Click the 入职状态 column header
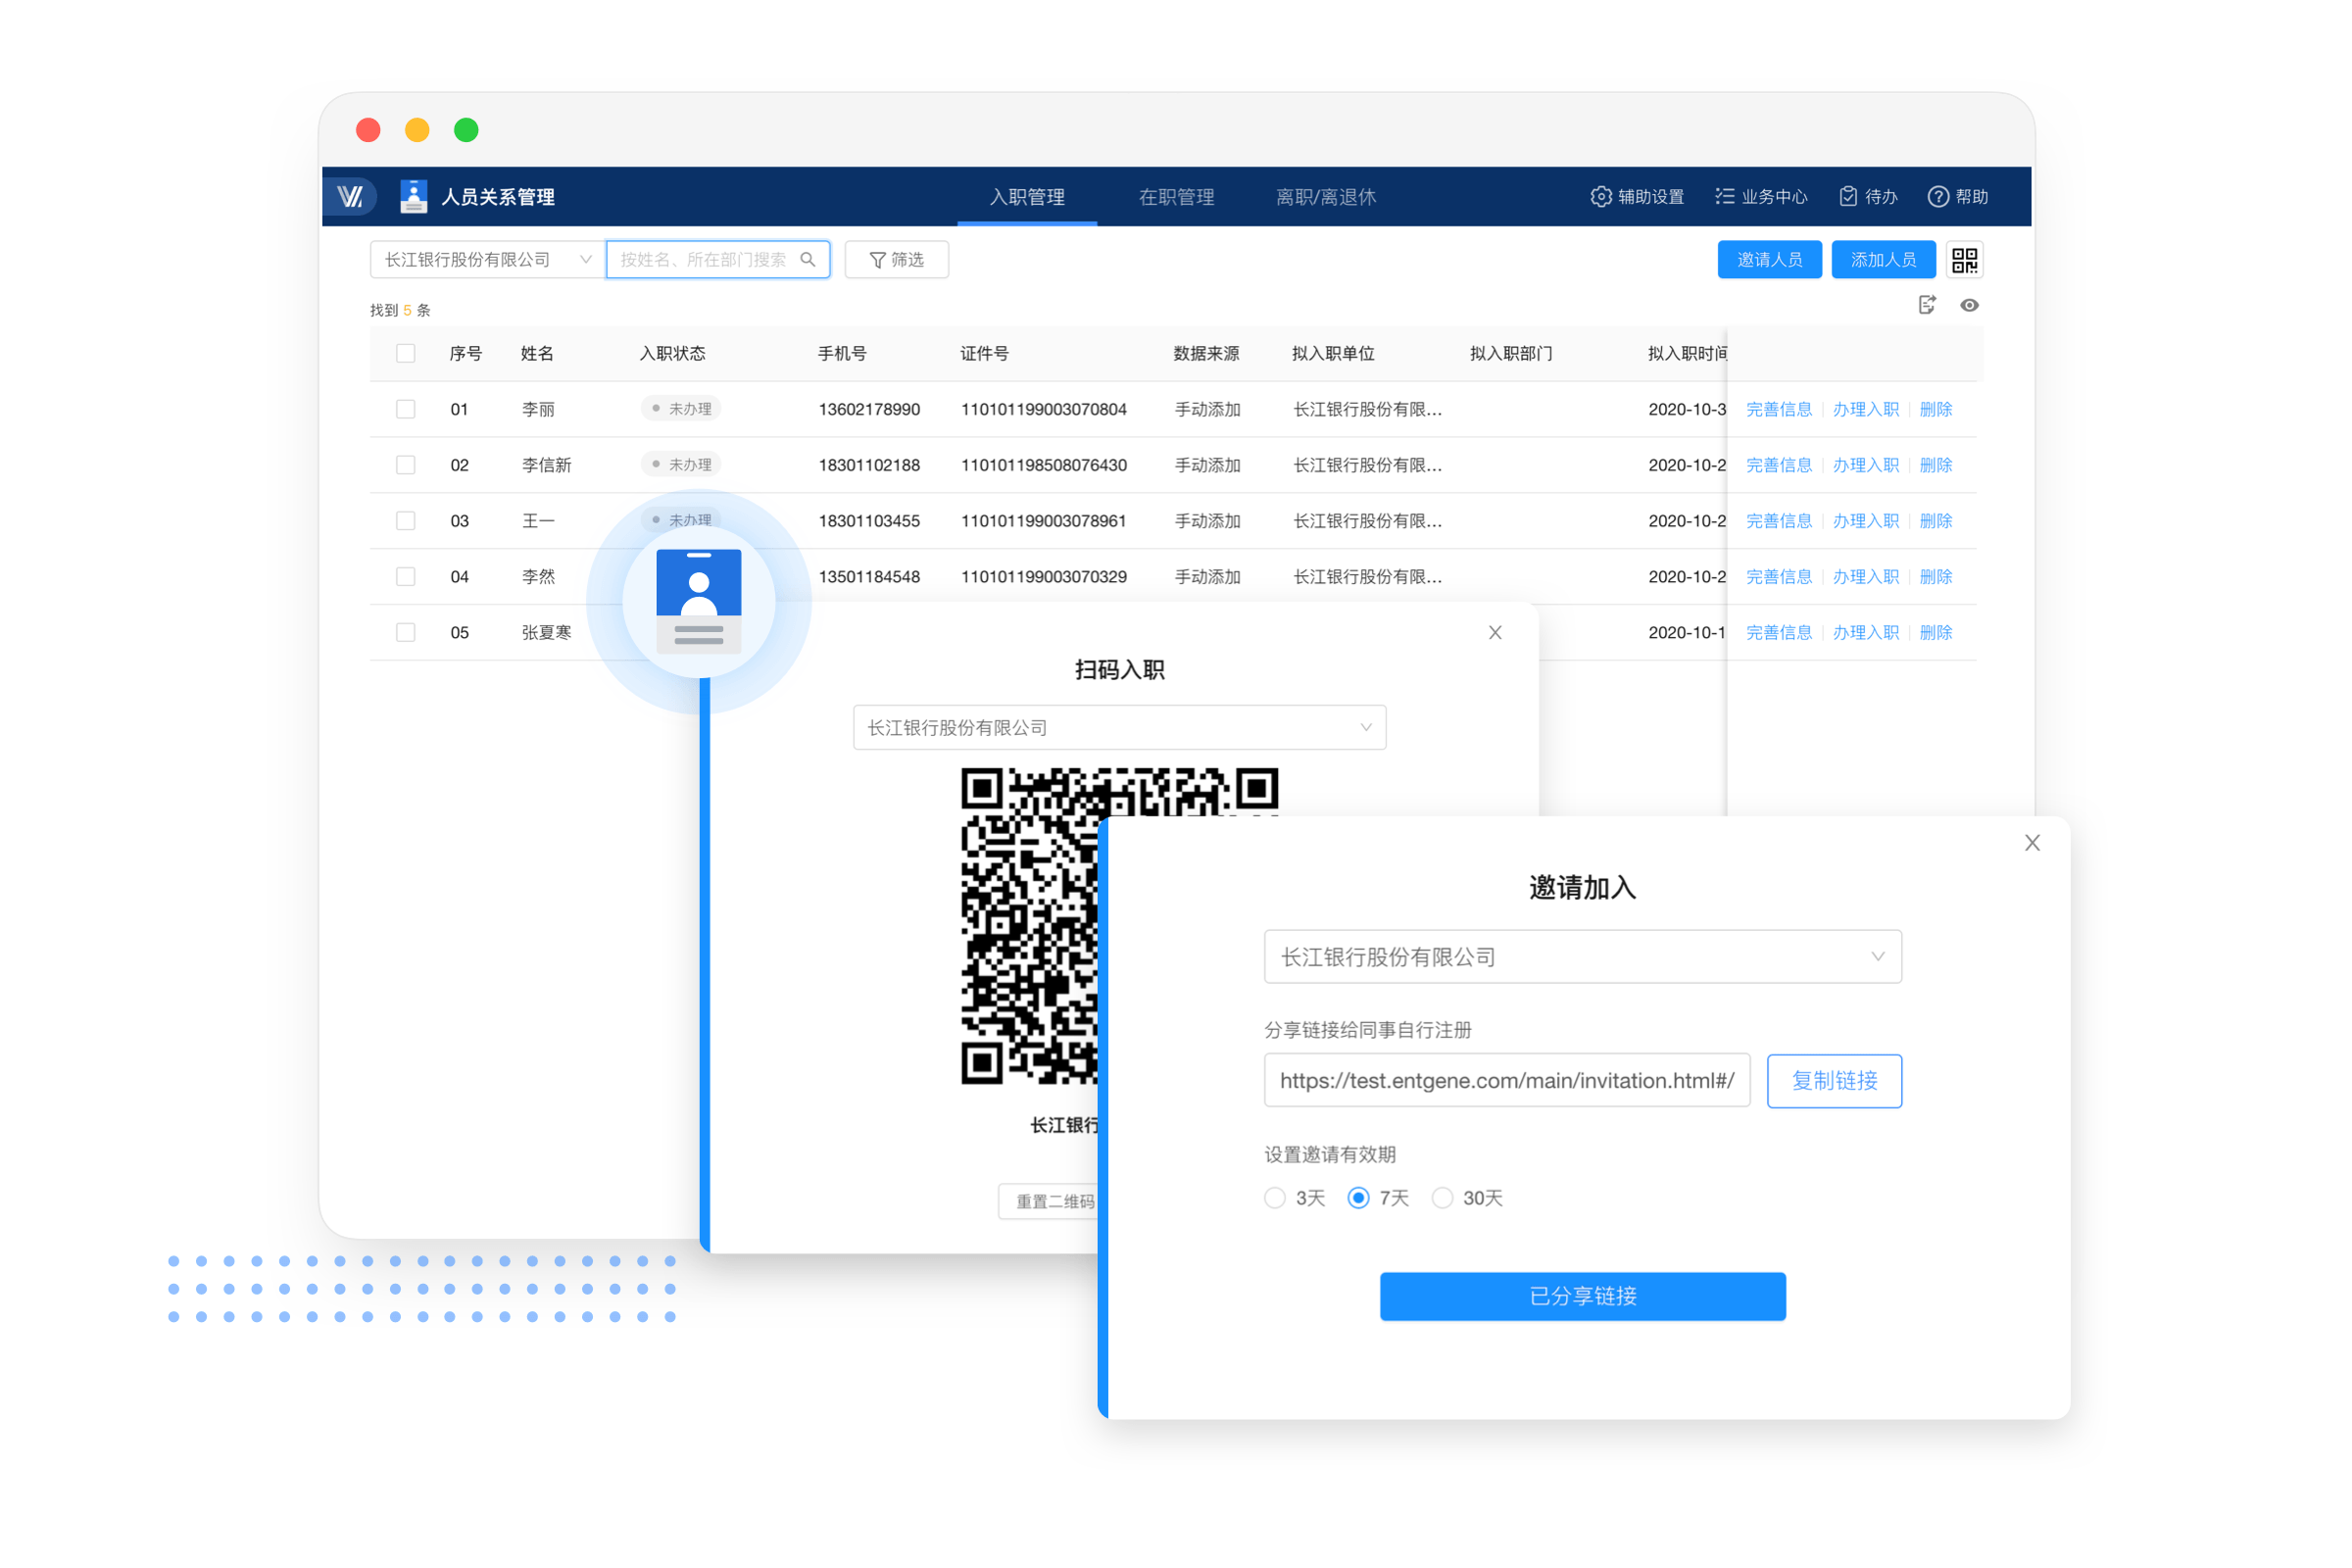Screen dimensions: 2352x1568 pyautogui.click(x=672, y=354)
